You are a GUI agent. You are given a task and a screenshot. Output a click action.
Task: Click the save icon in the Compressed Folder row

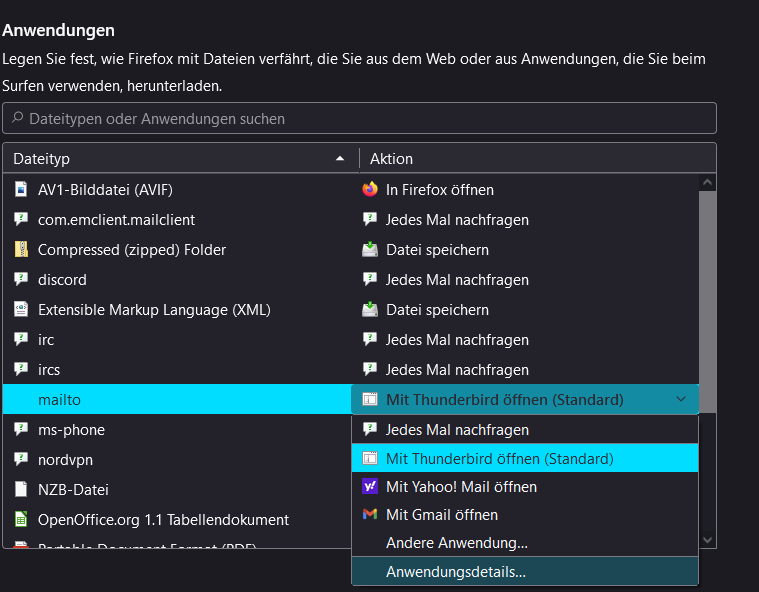[370, 249]
